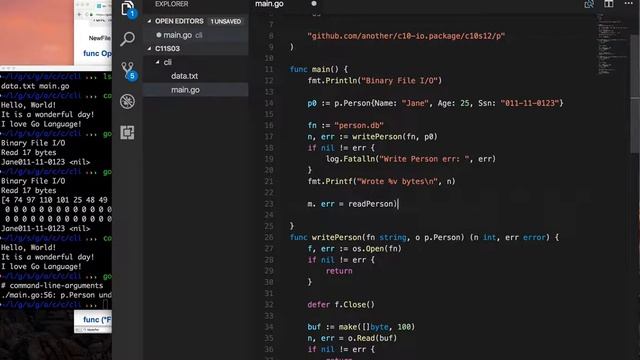Screen dimensions: 640x360
Task: Click the p.Person struct literal line
Action: pyautogui.click(x=435, y=103)
